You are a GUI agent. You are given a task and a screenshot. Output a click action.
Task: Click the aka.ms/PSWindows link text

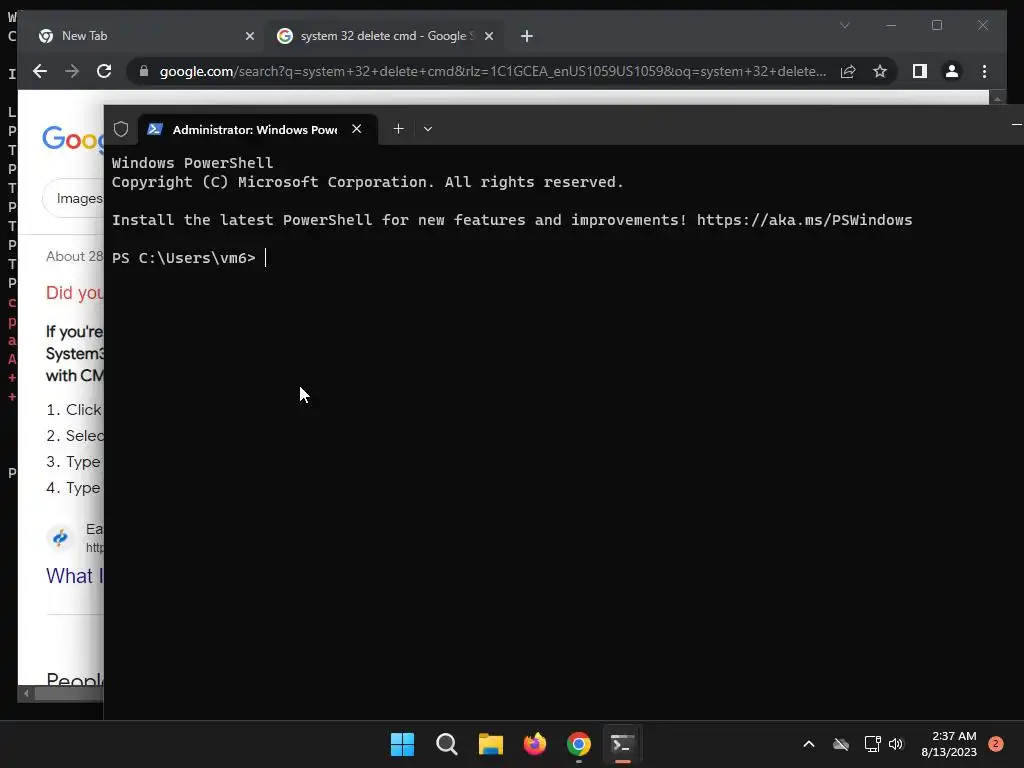[x=804, y=220]
